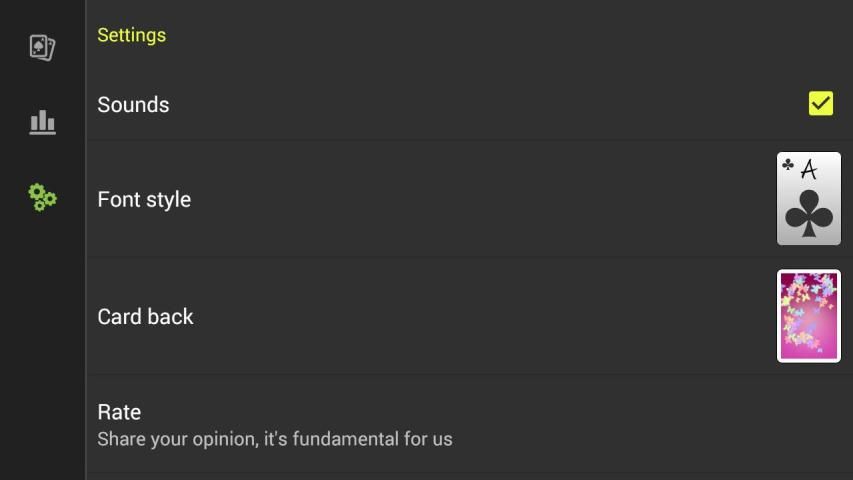Tap the butterfly card back image
Viewport: 853px width, 480px height.
pyautogui.click(x=808, y=316)
